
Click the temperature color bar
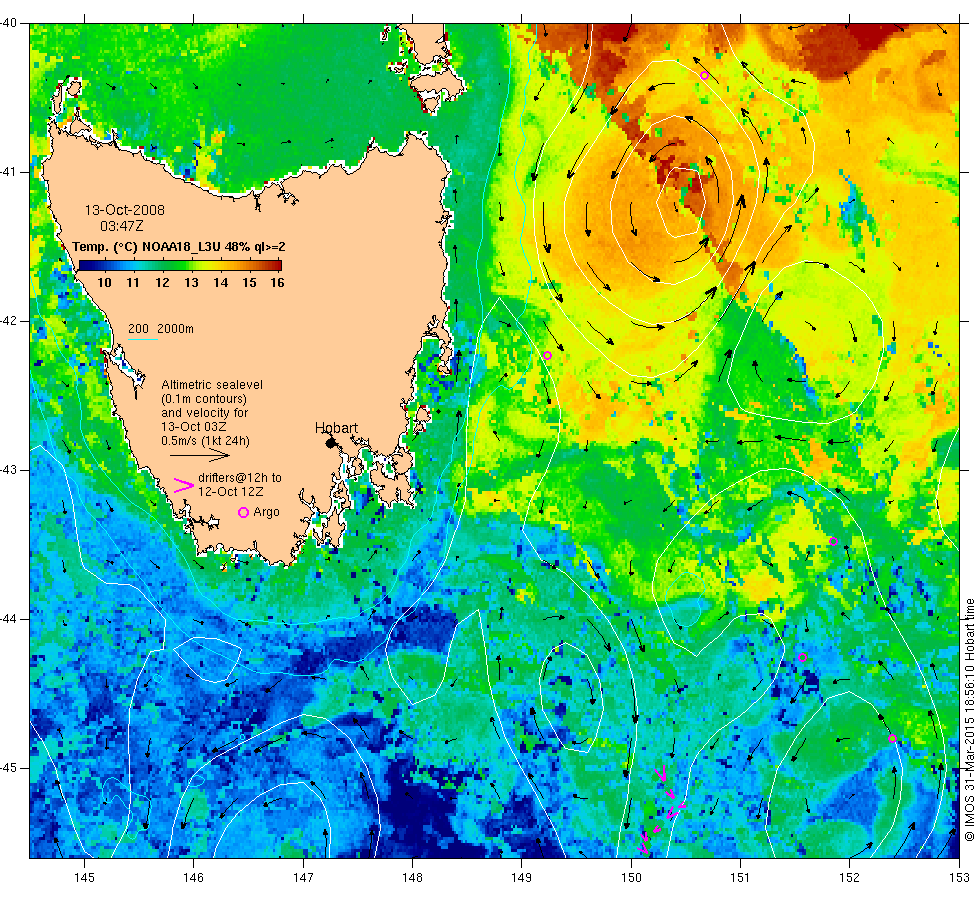(180, 266)
